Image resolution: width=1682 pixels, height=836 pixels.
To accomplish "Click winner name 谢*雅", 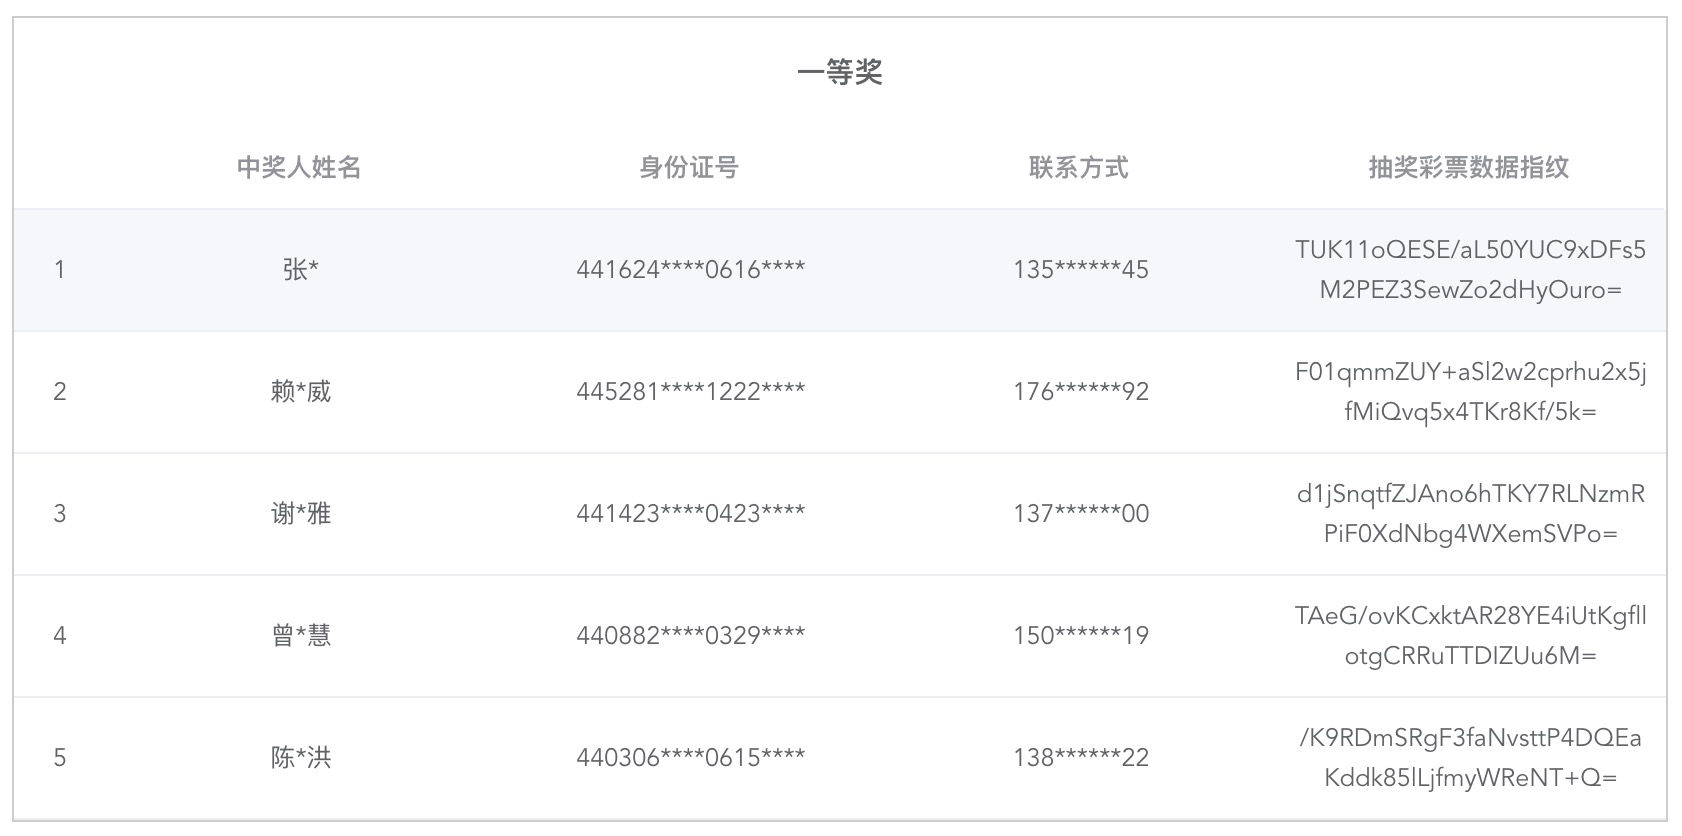I will coord(300,513).
